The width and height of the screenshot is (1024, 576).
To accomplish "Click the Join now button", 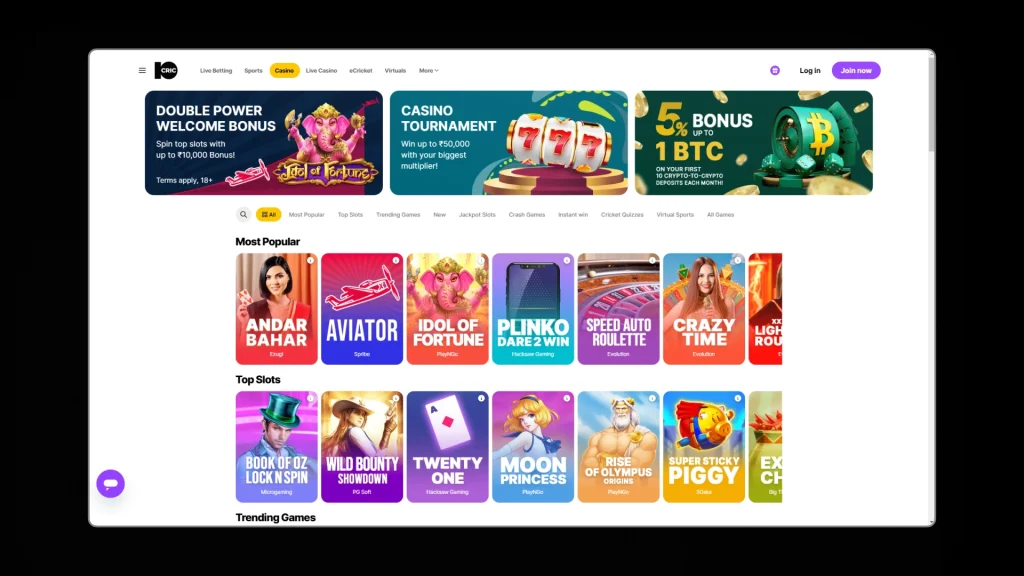I will [856, 71].
